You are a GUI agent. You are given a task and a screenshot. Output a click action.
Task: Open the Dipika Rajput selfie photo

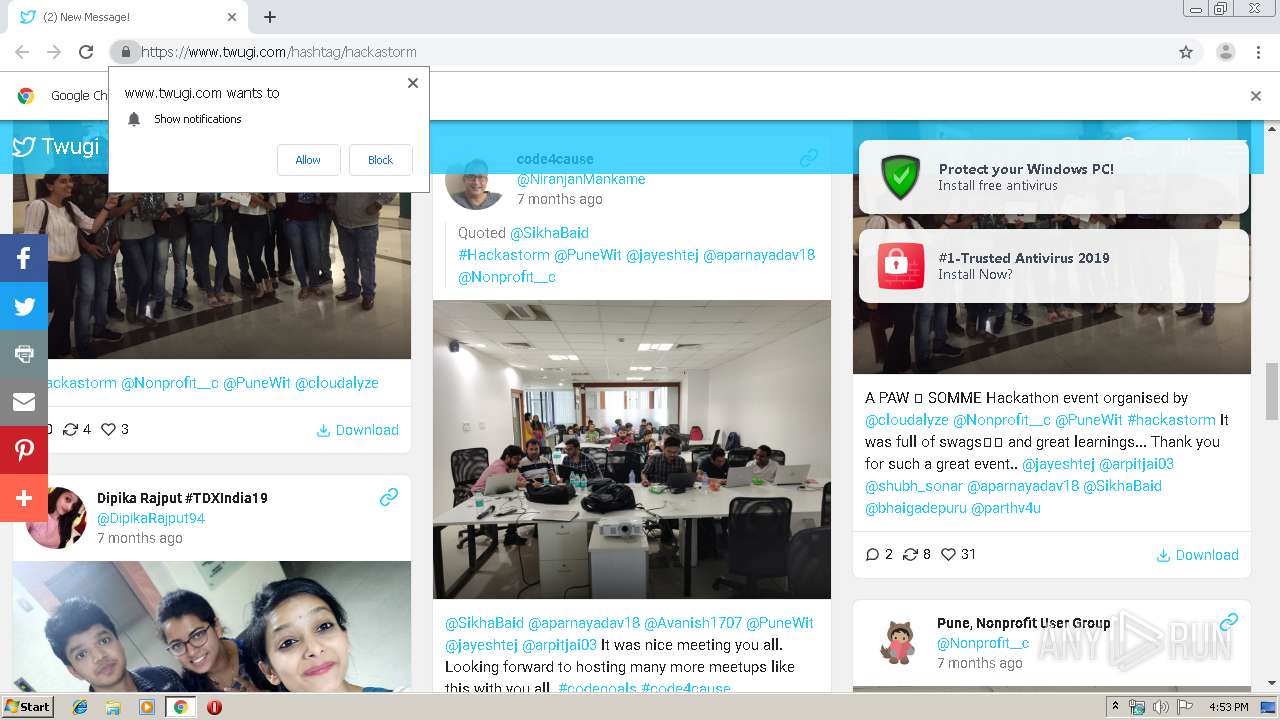(212, 626)
